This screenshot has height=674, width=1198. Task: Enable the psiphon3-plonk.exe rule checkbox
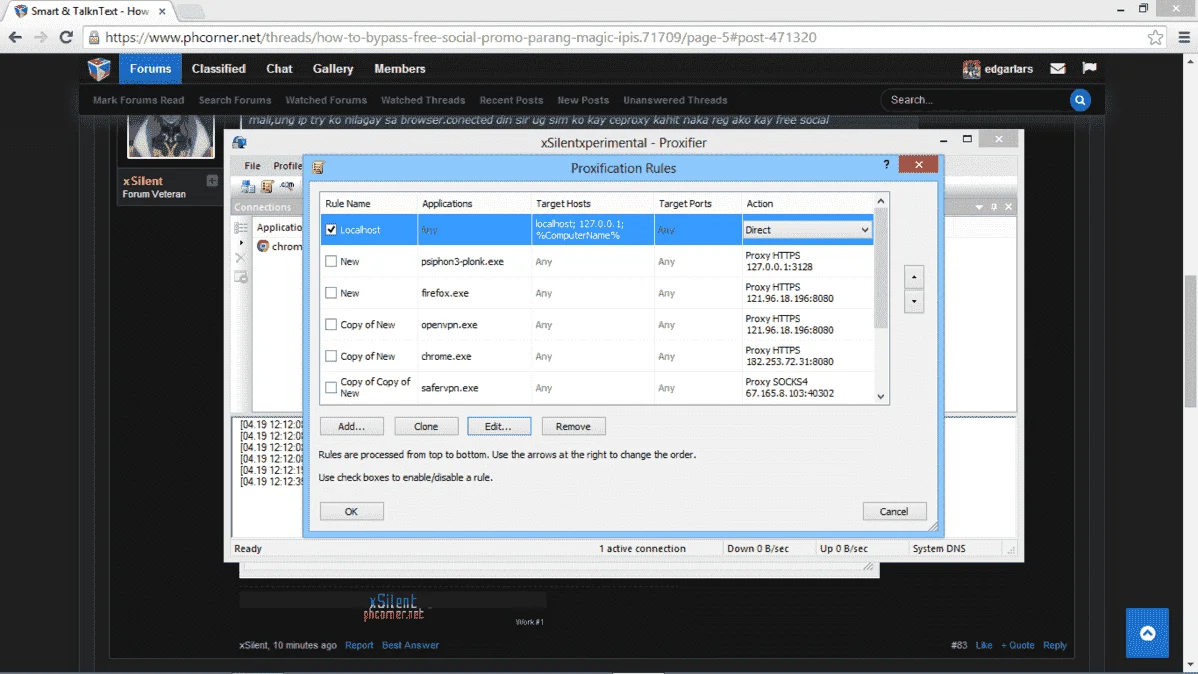(x=331, y=261)
